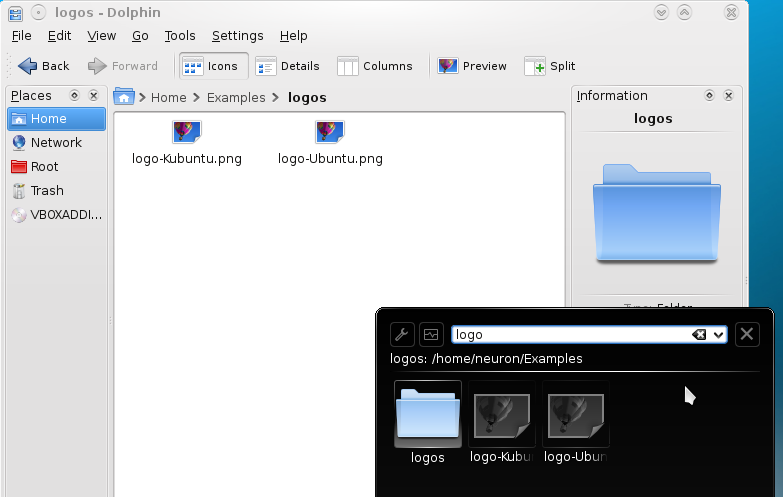Expand arrow after Examples breadcrumb
This screenshot has width=783, height=497.
[x=276, y=97]
